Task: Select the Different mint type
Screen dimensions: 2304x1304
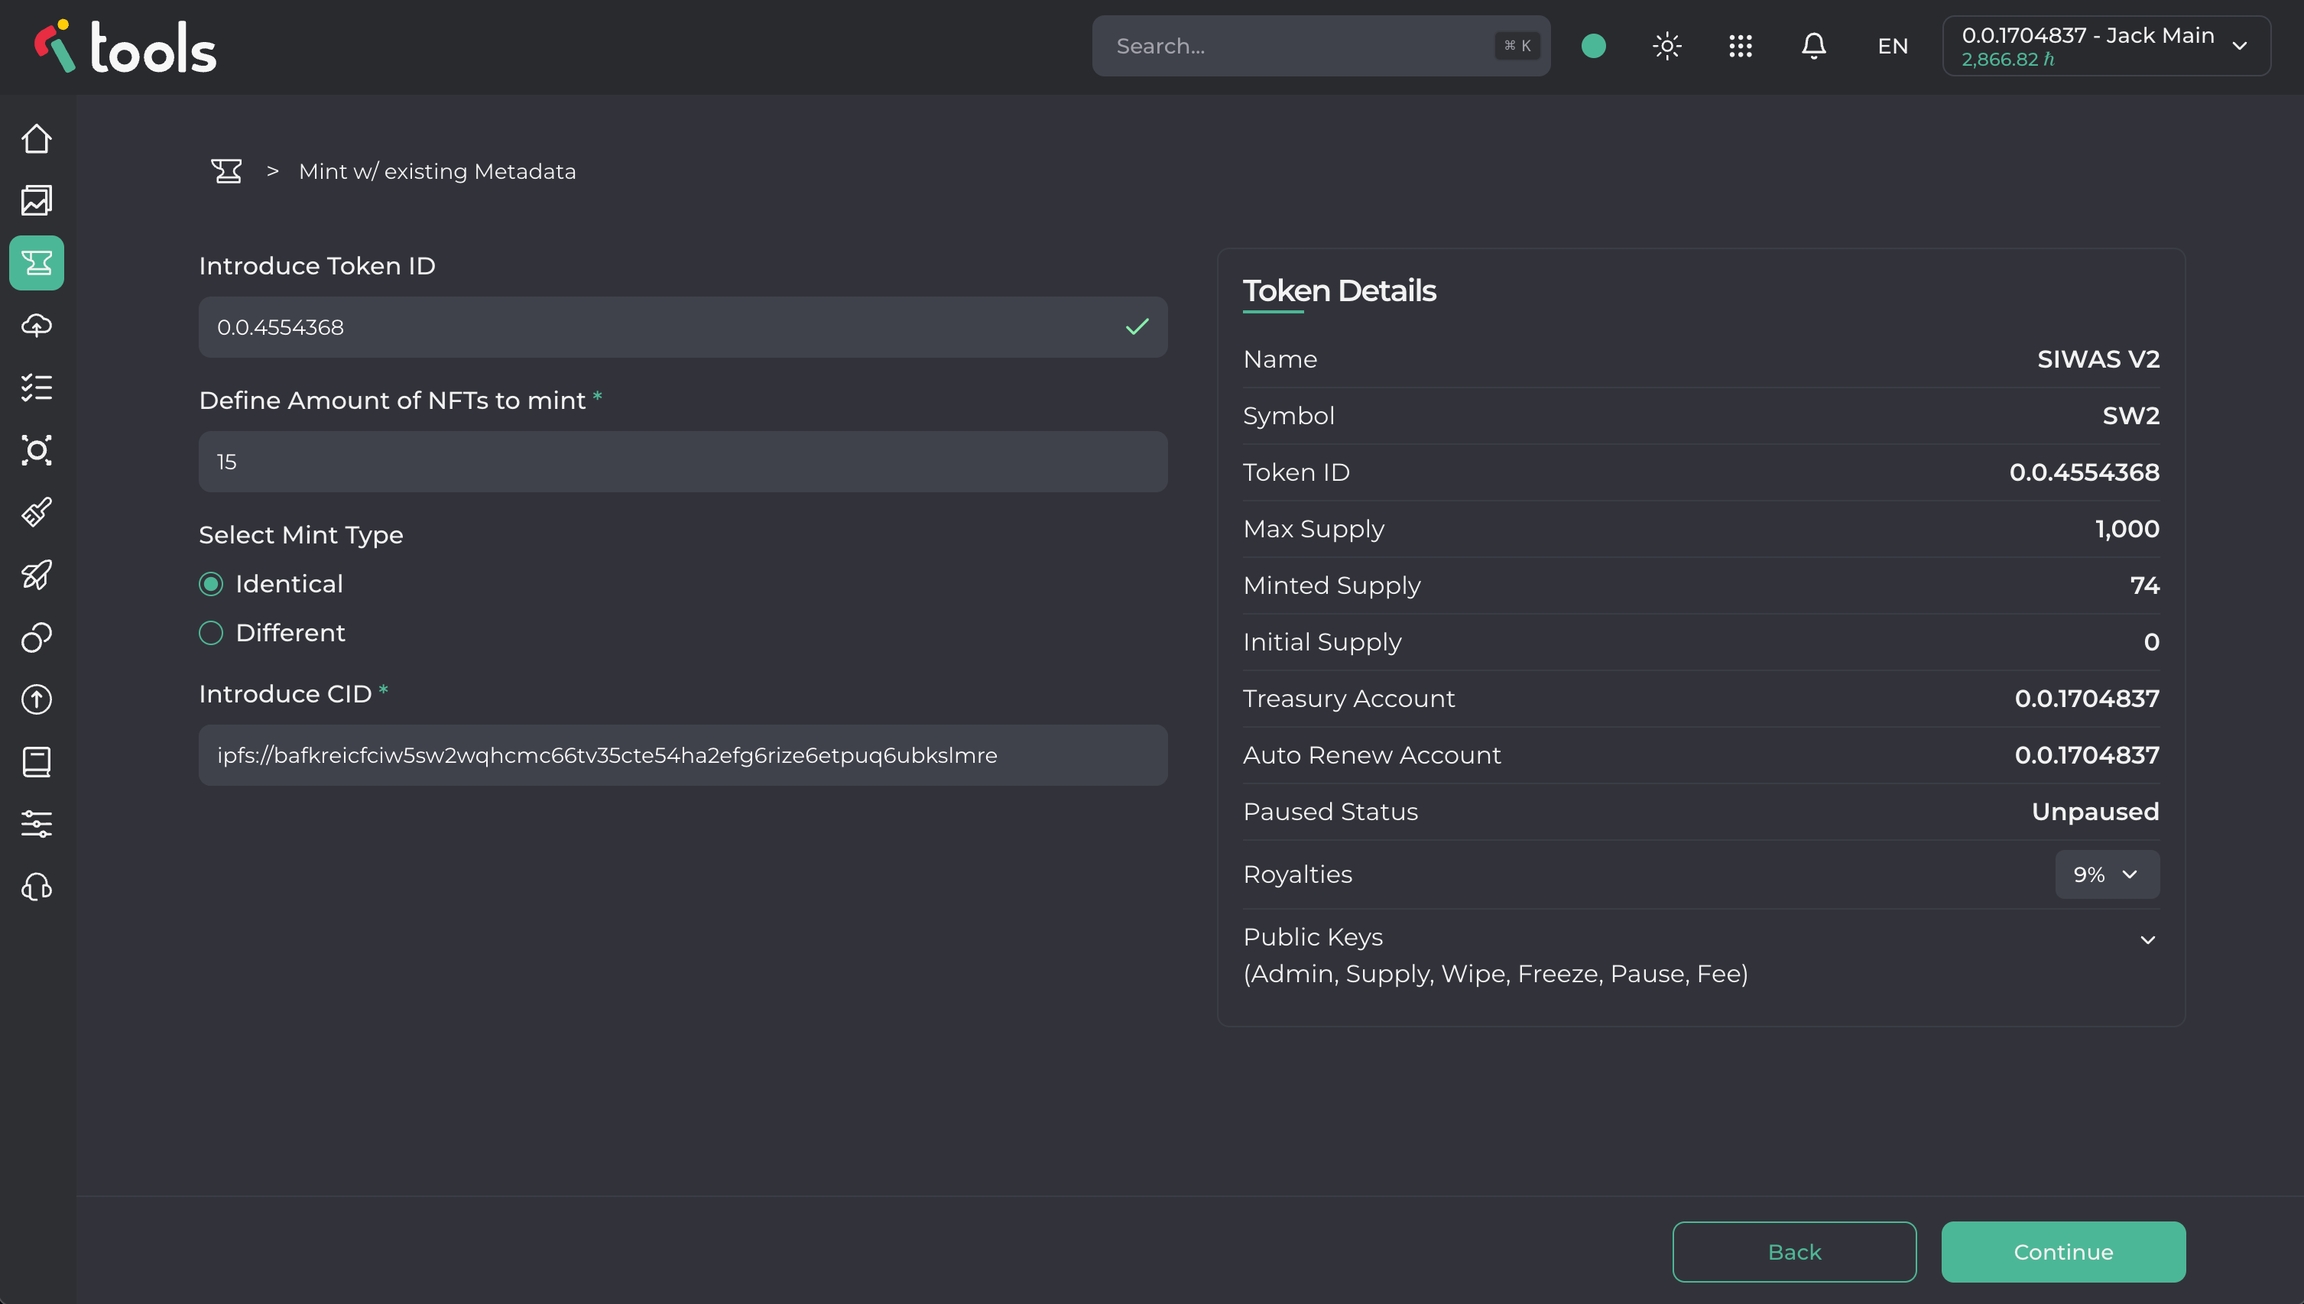Action: point(211,633)
